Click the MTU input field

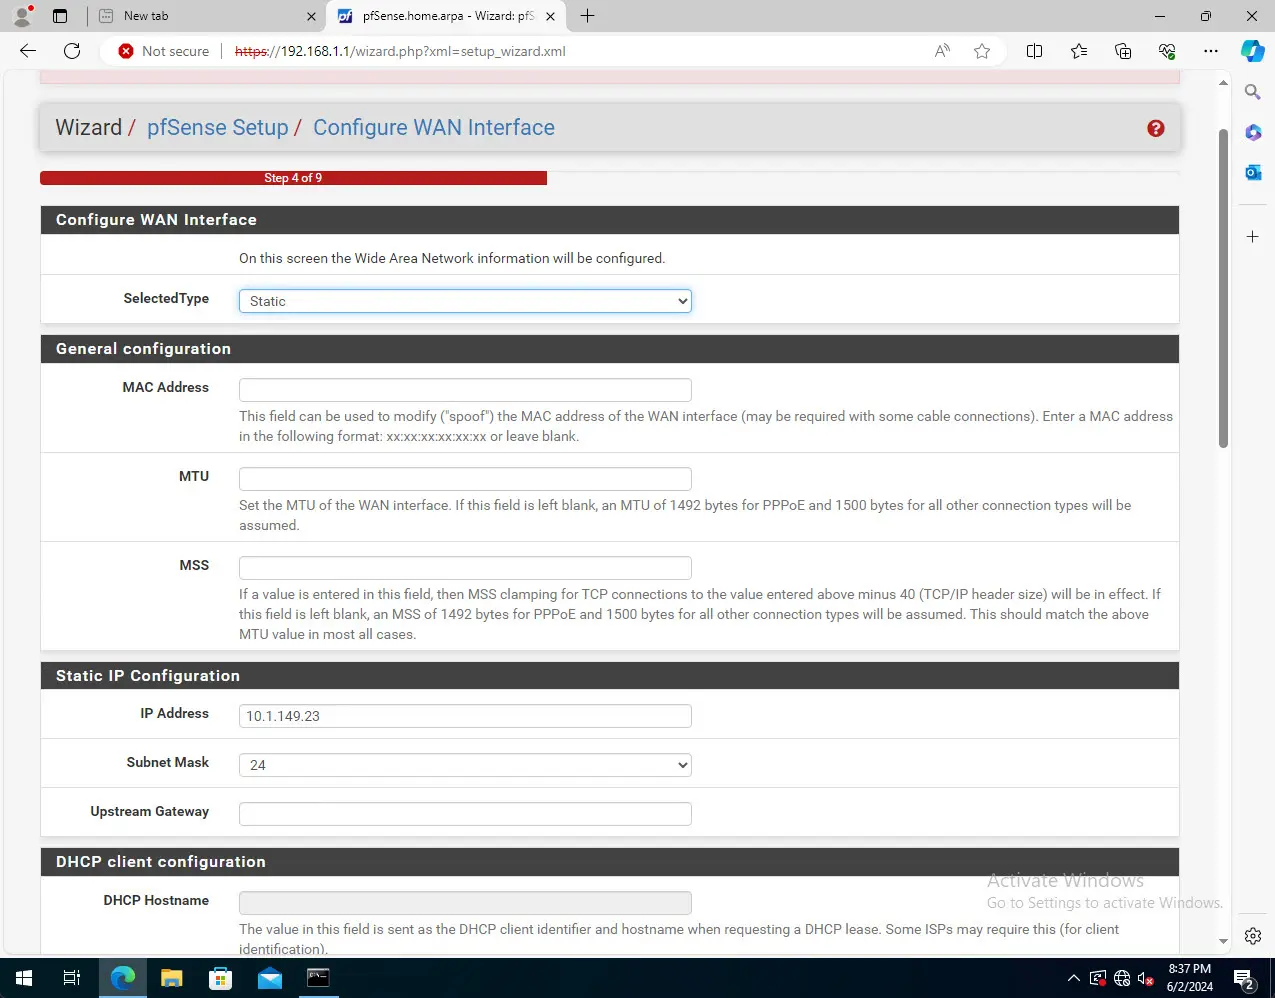click(x=465, y=479)
